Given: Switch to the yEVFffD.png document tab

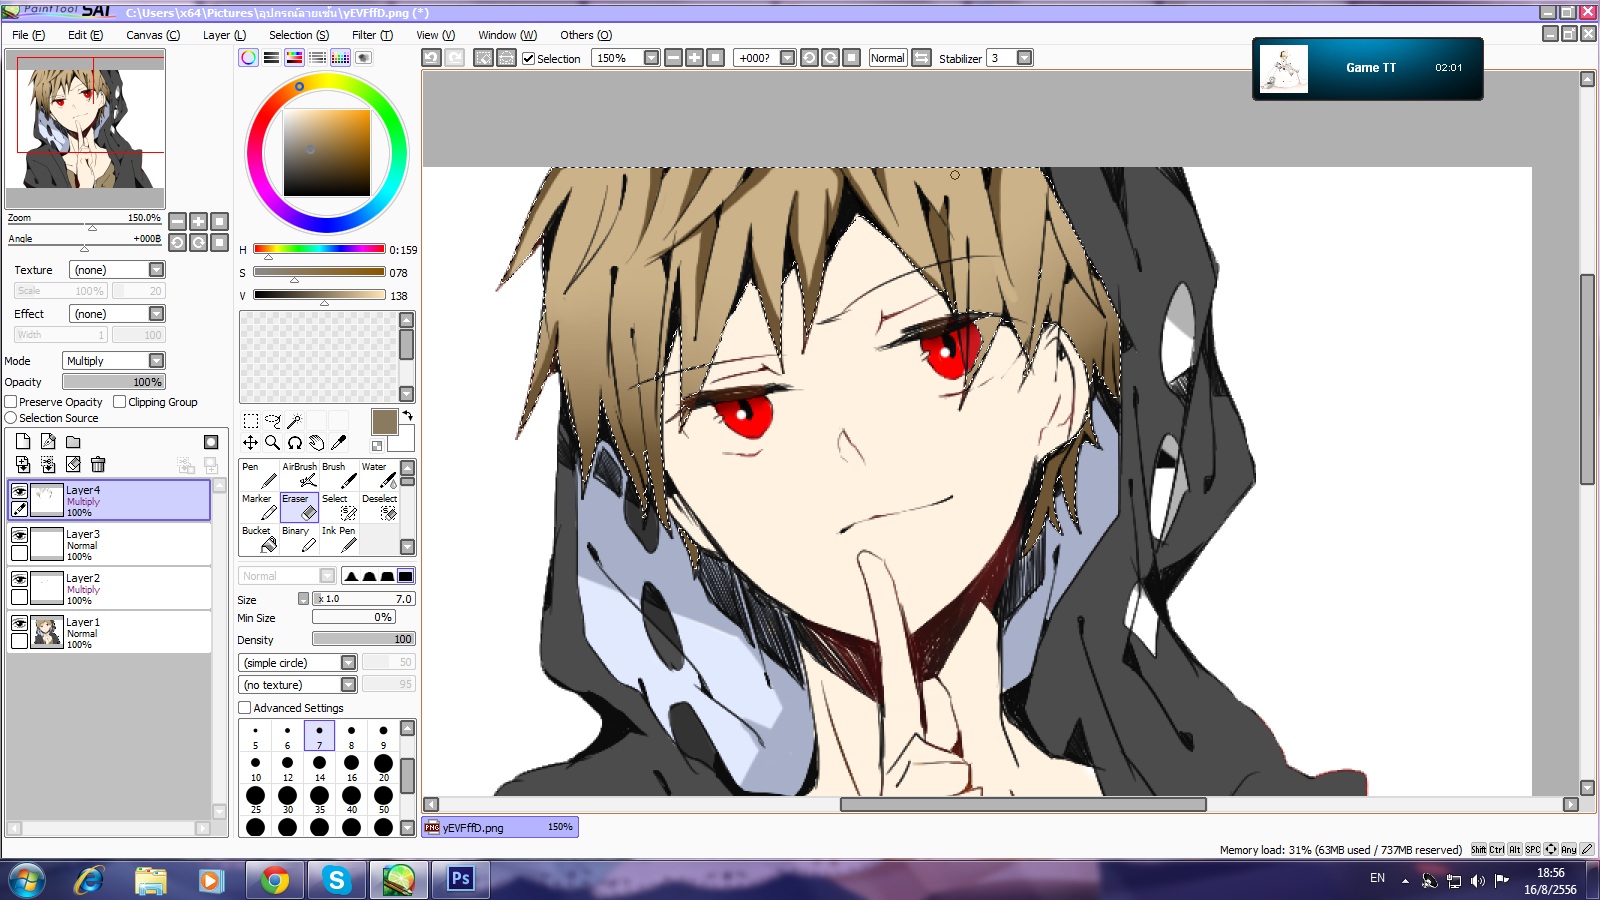Looking at the screenshot, I should 500,827.
